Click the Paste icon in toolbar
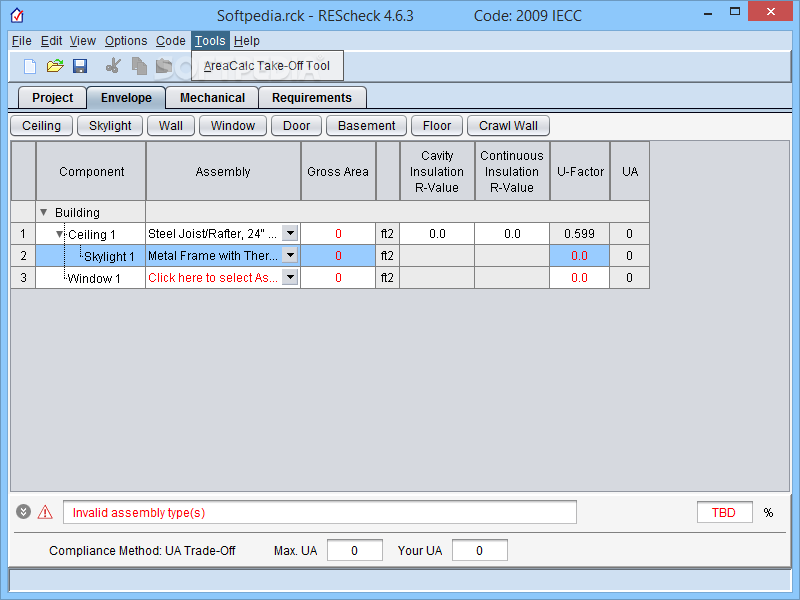 (163, 66)
